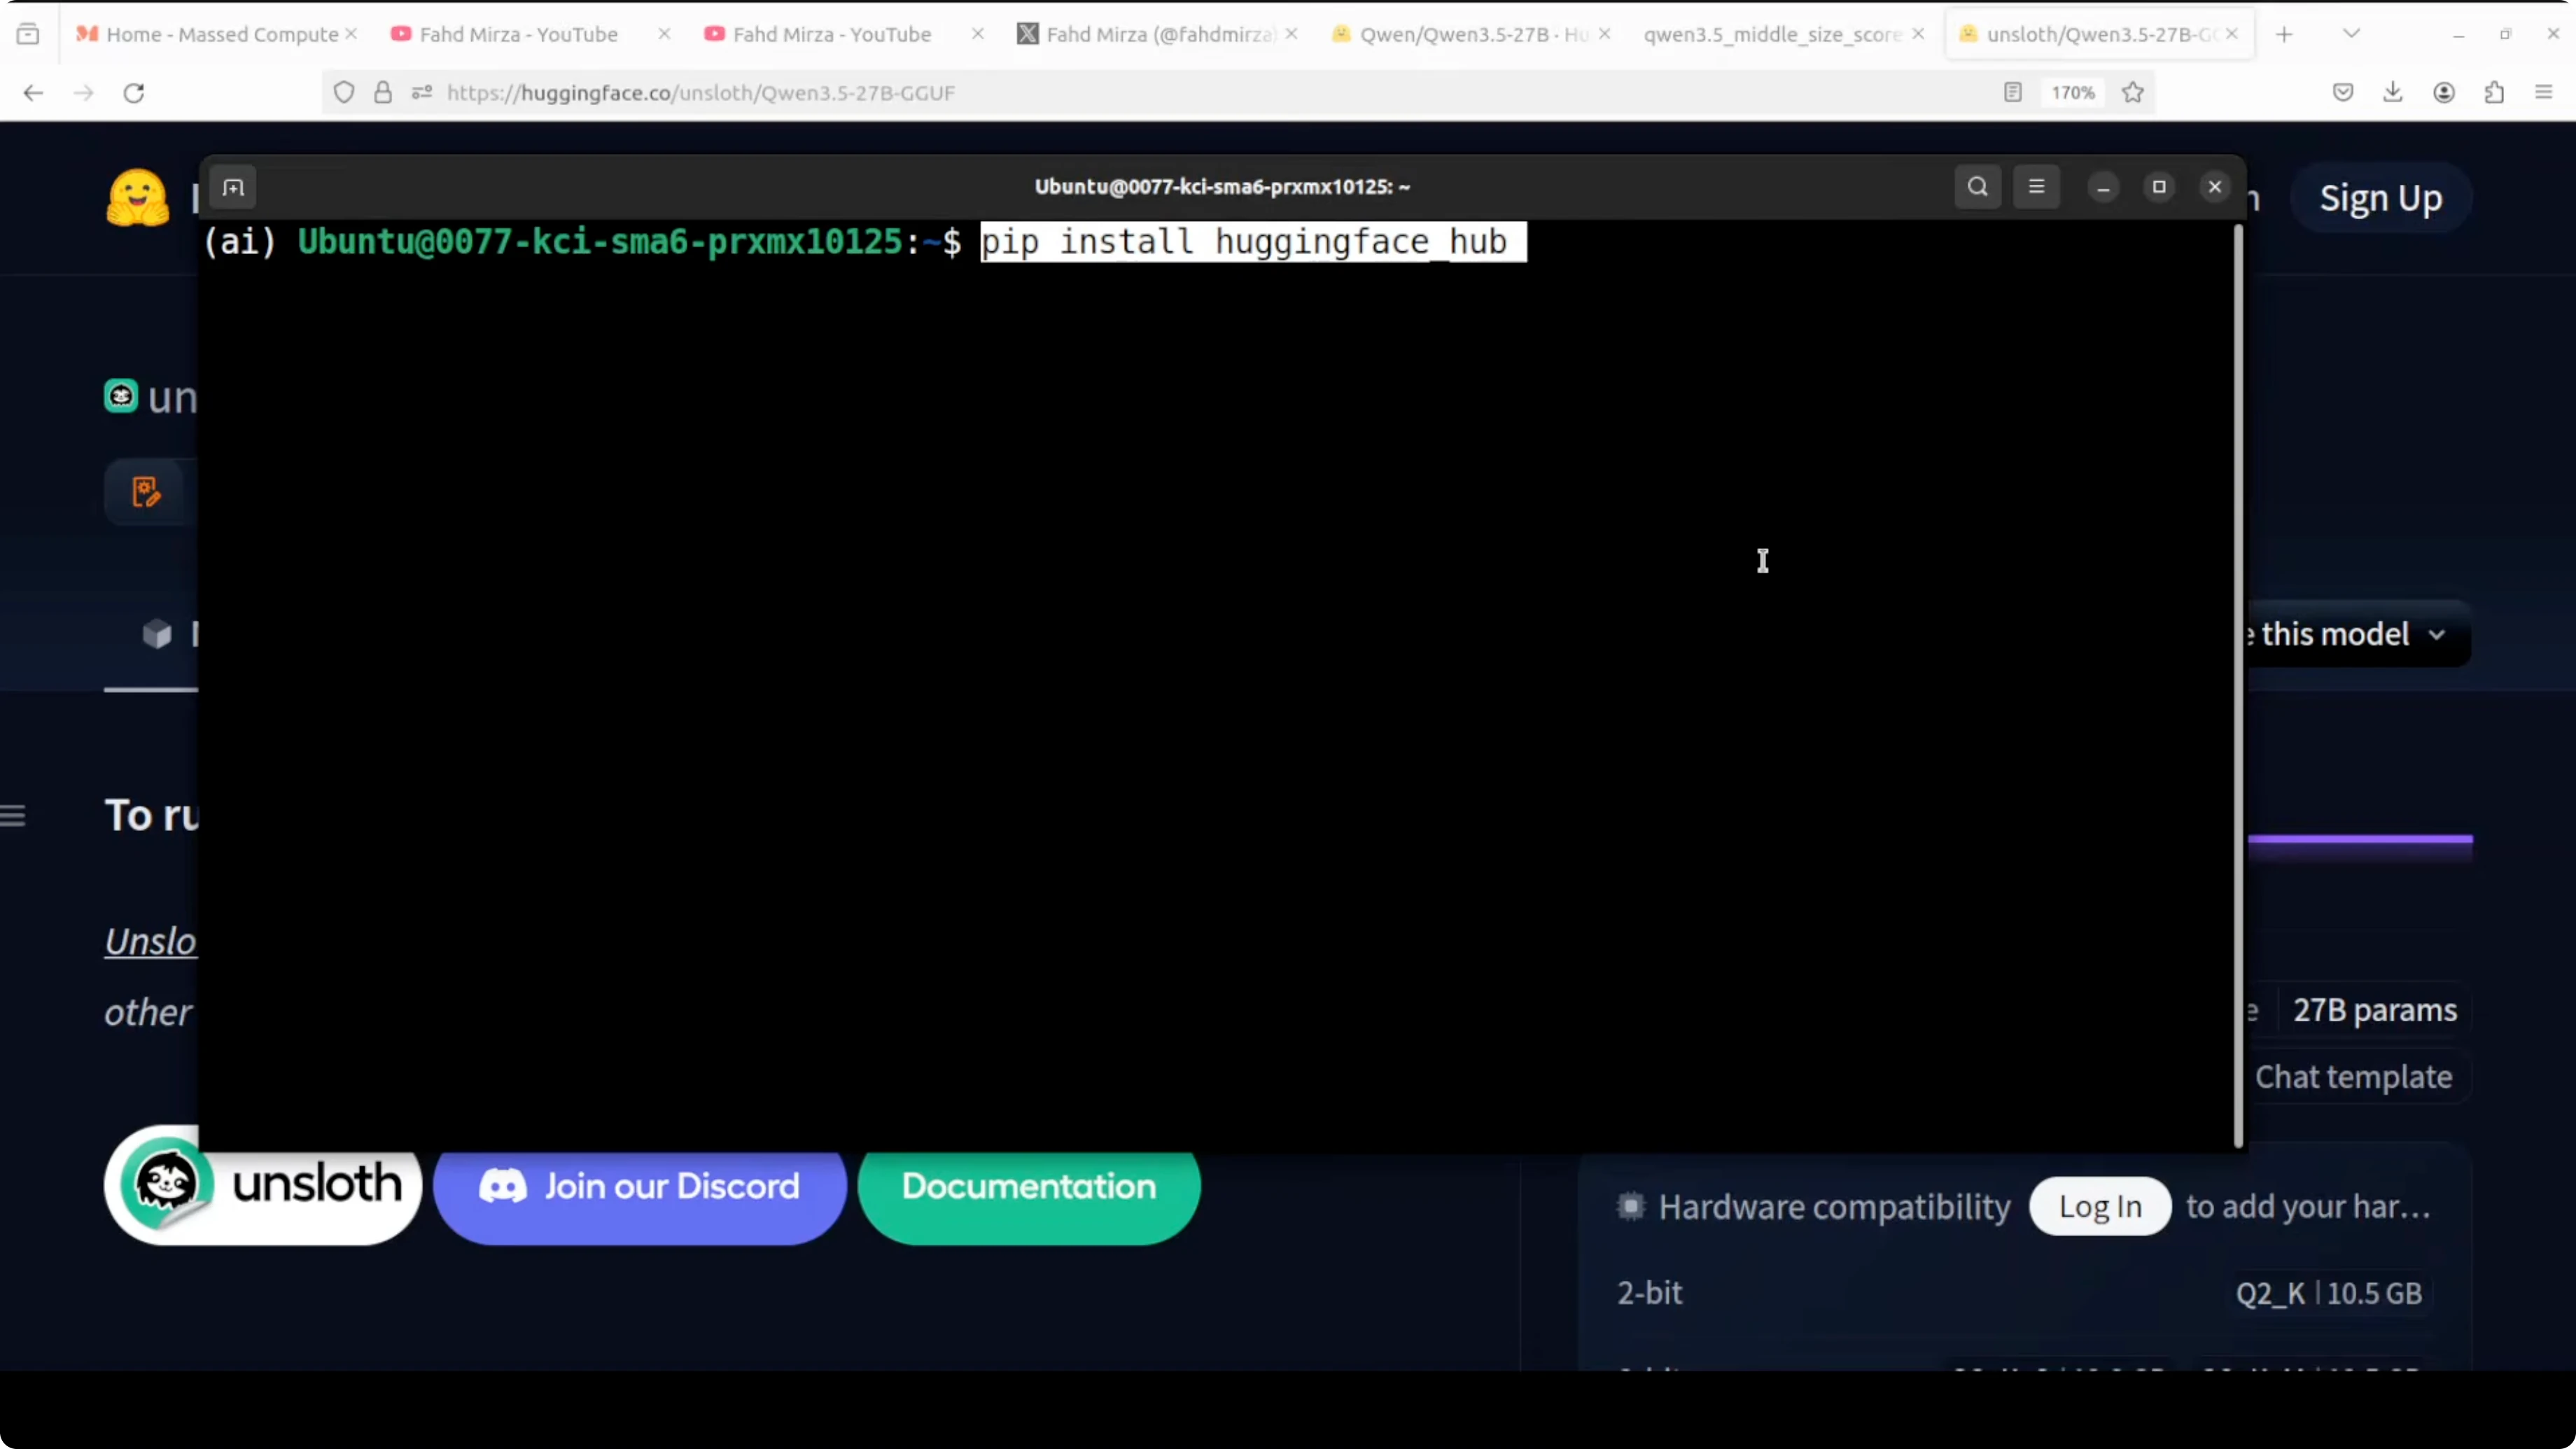
Task: Bookmark this page with the star icon
Action: [2133, 93]
